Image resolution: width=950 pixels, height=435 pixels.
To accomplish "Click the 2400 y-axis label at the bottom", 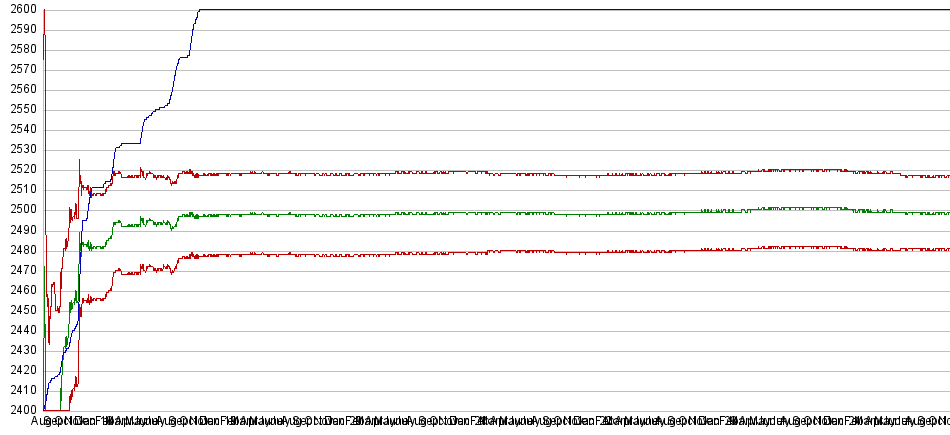I will (24, 410).
